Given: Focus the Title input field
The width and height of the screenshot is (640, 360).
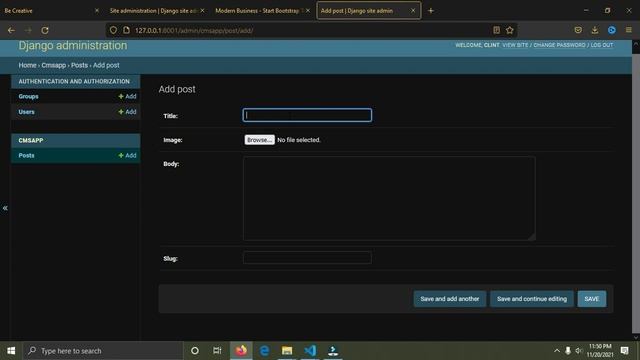Looking at the screenshot, I should pyautogui.click(x=307, y=115).
